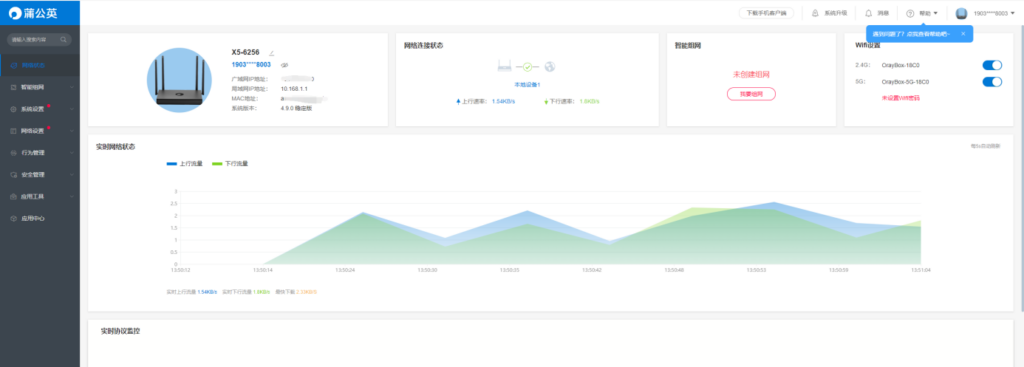Click the eye icon beside 1903****8003

point(284,65)
